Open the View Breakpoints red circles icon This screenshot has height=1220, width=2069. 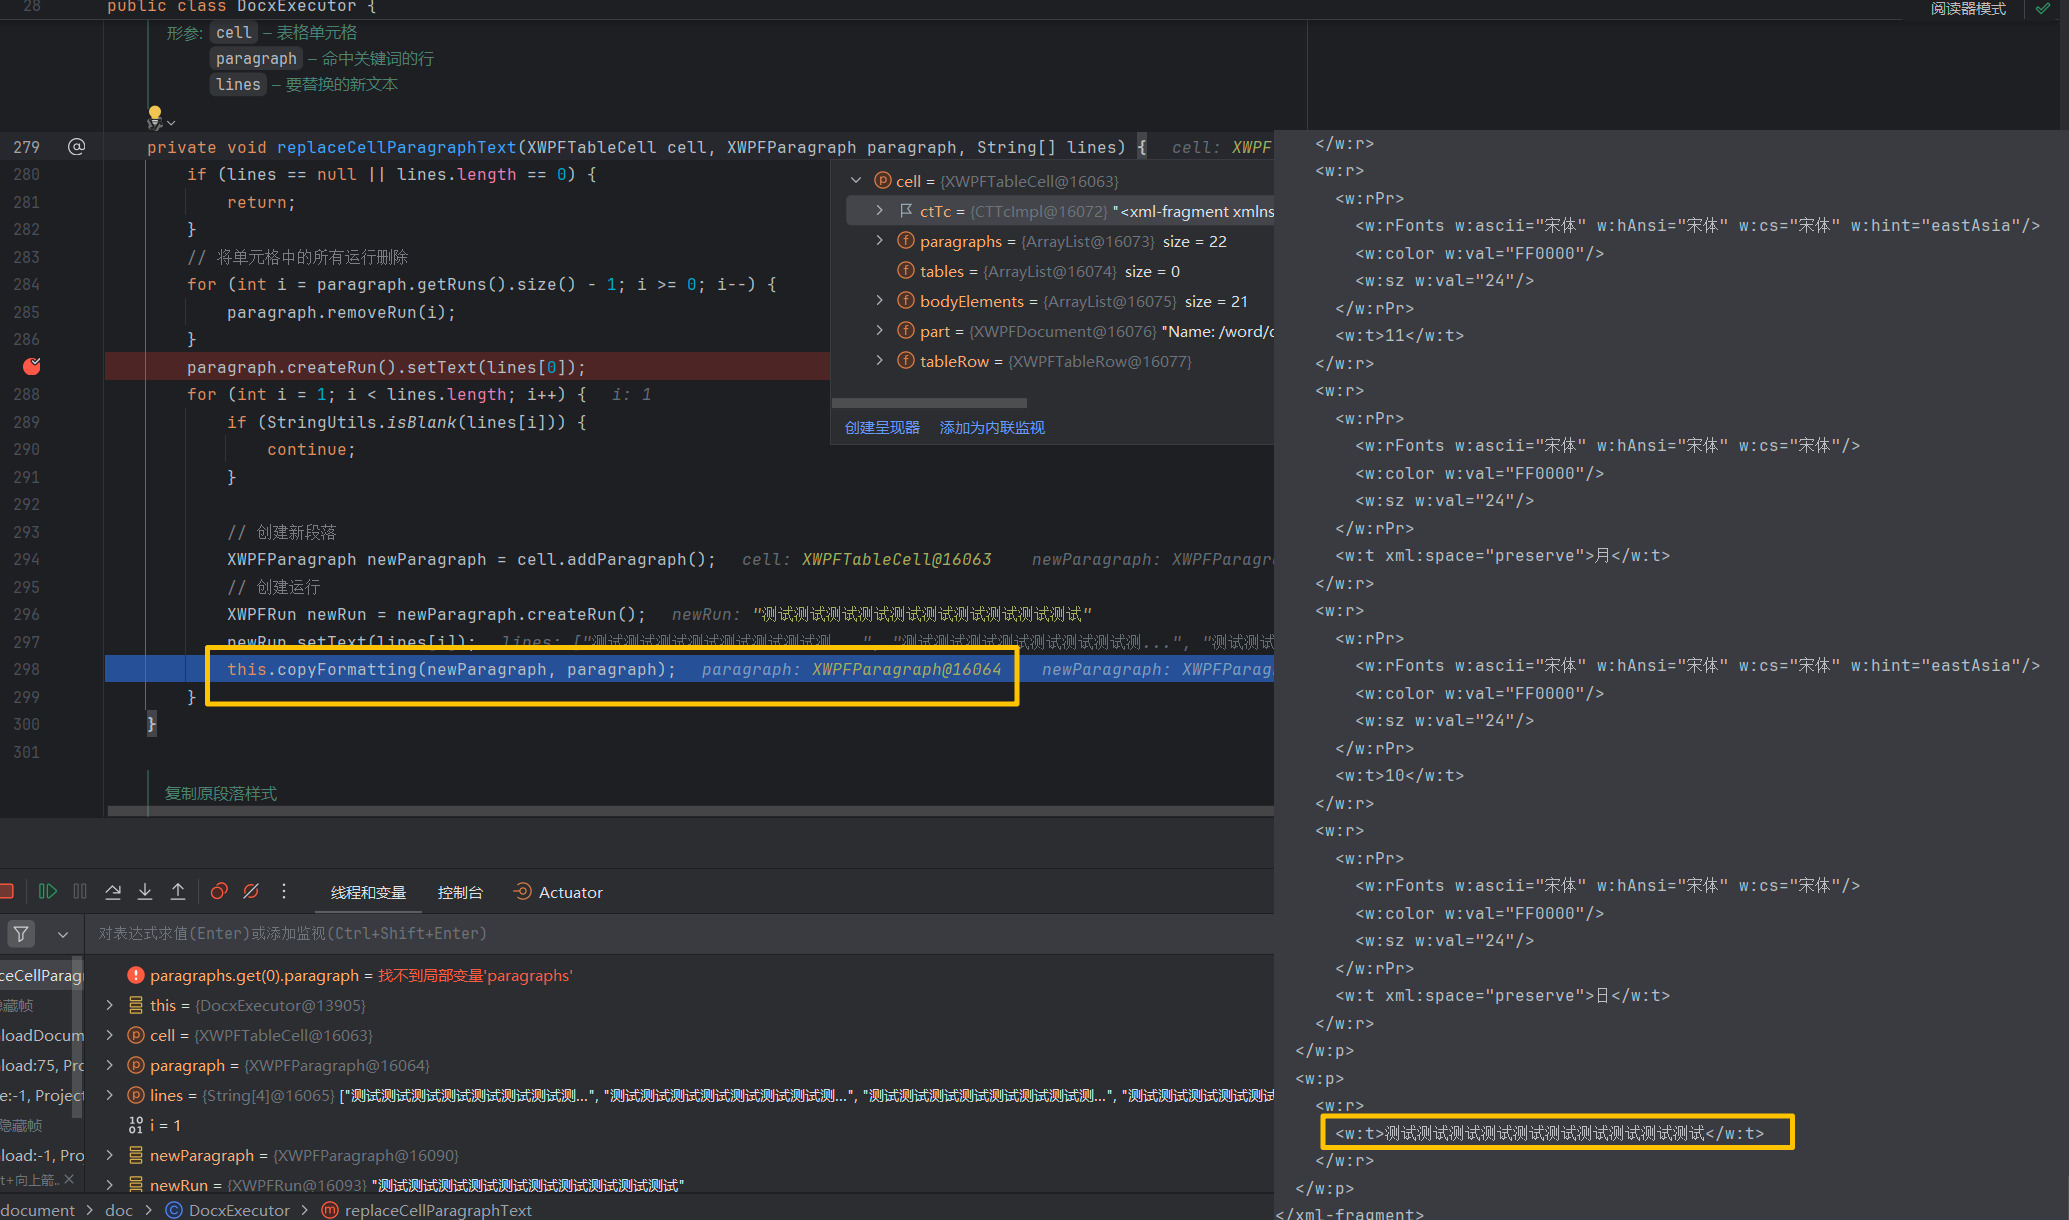219,891
